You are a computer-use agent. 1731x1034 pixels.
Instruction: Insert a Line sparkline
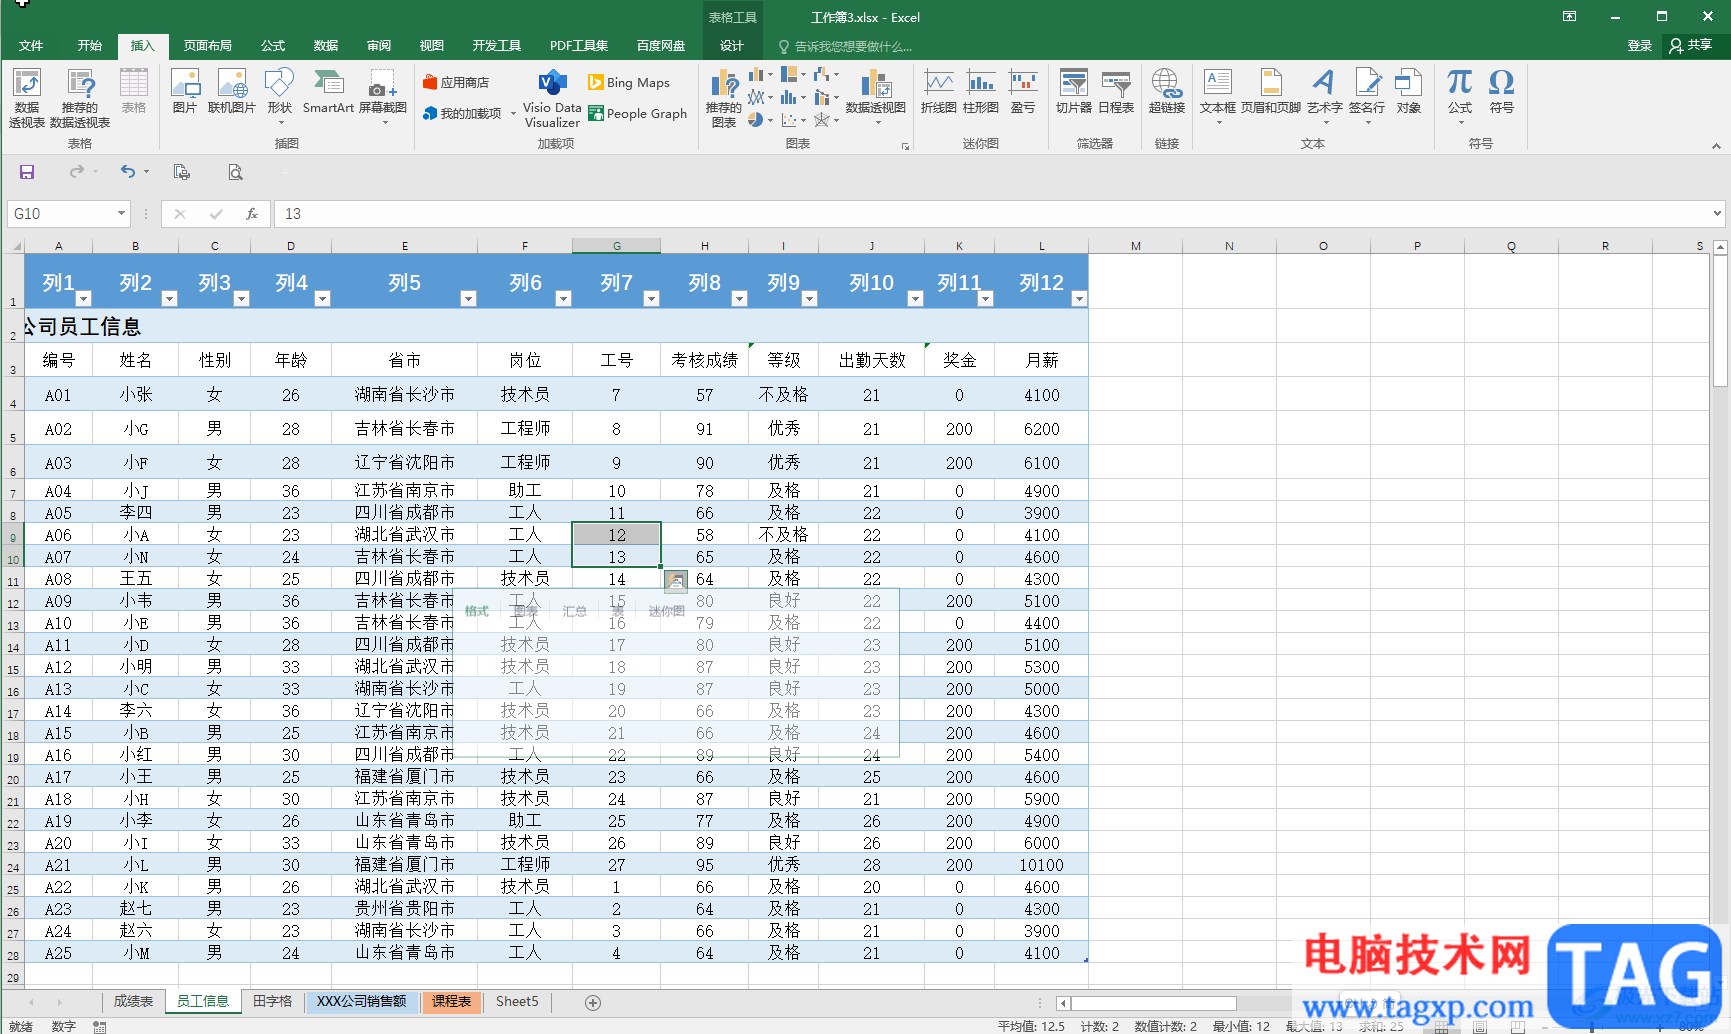click(938, 91)
